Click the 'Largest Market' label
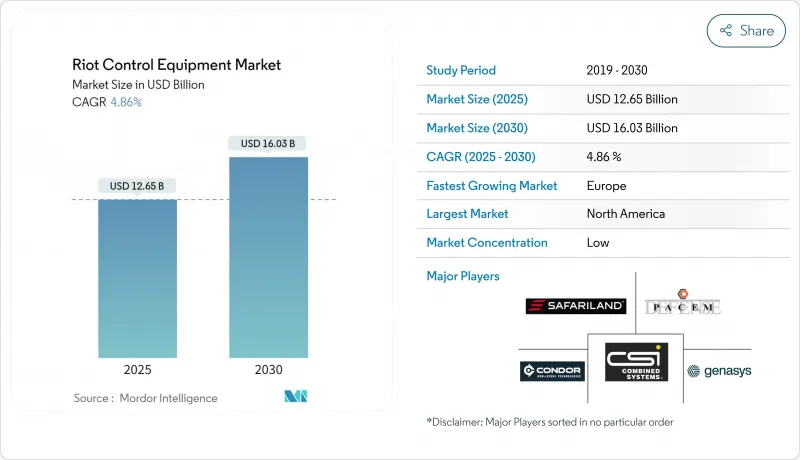Image resolution: width=800 pixels, height=460 pixels. point(467,214)
